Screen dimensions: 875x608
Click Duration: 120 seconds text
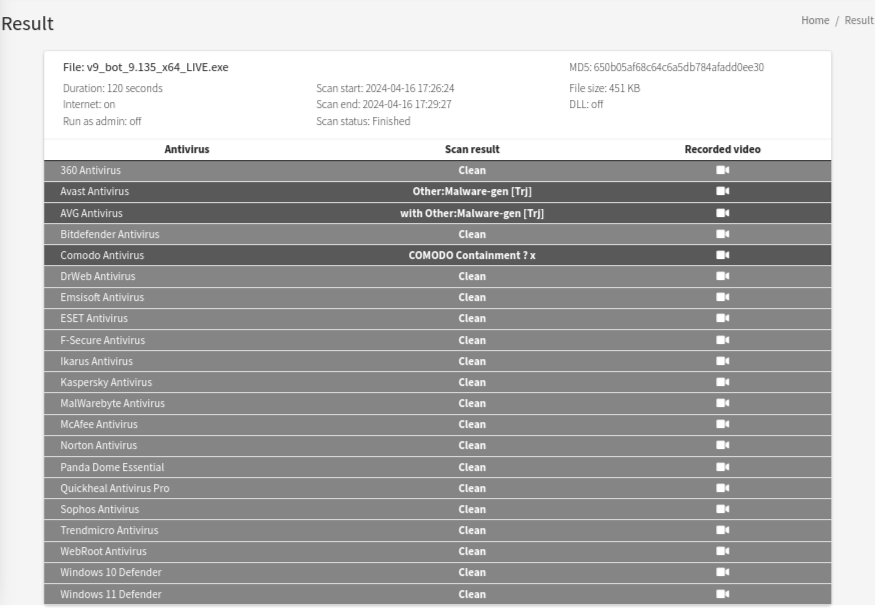pos(113,88)
